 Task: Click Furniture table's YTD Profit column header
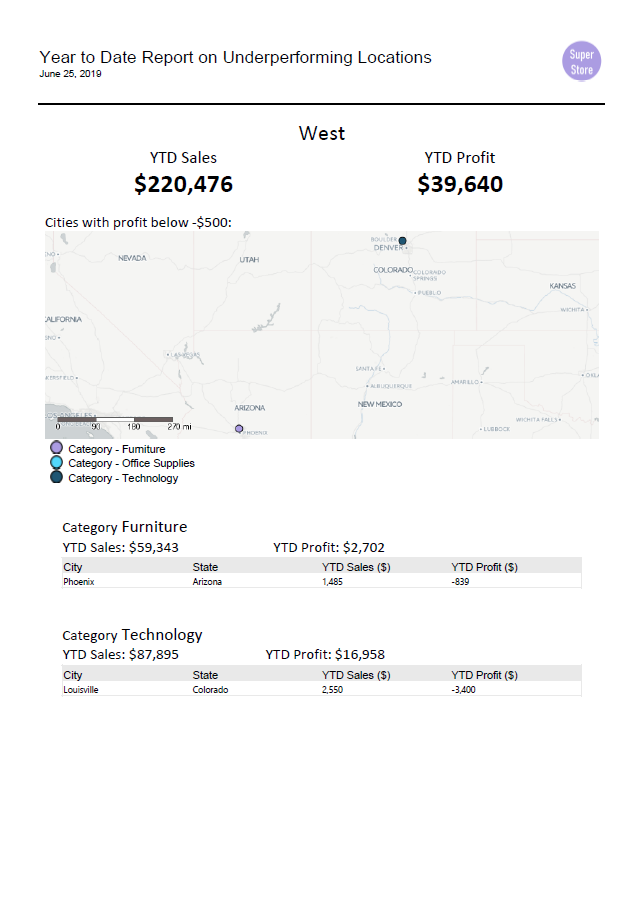click(x=485, y=567)
